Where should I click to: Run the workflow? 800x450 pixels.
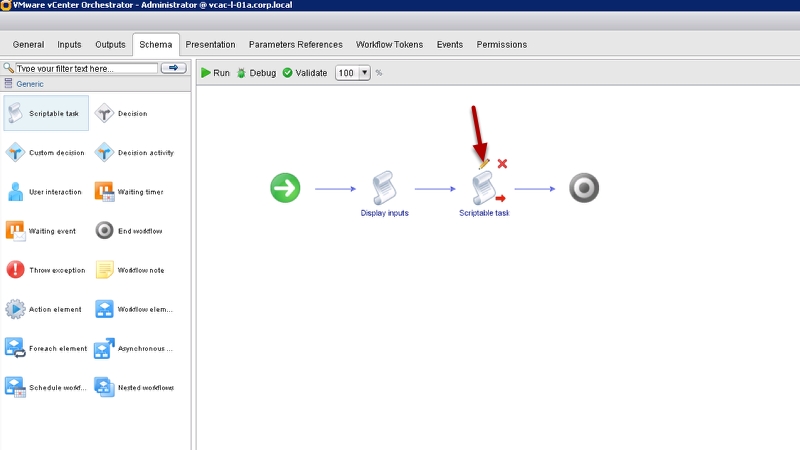point(215,73)
